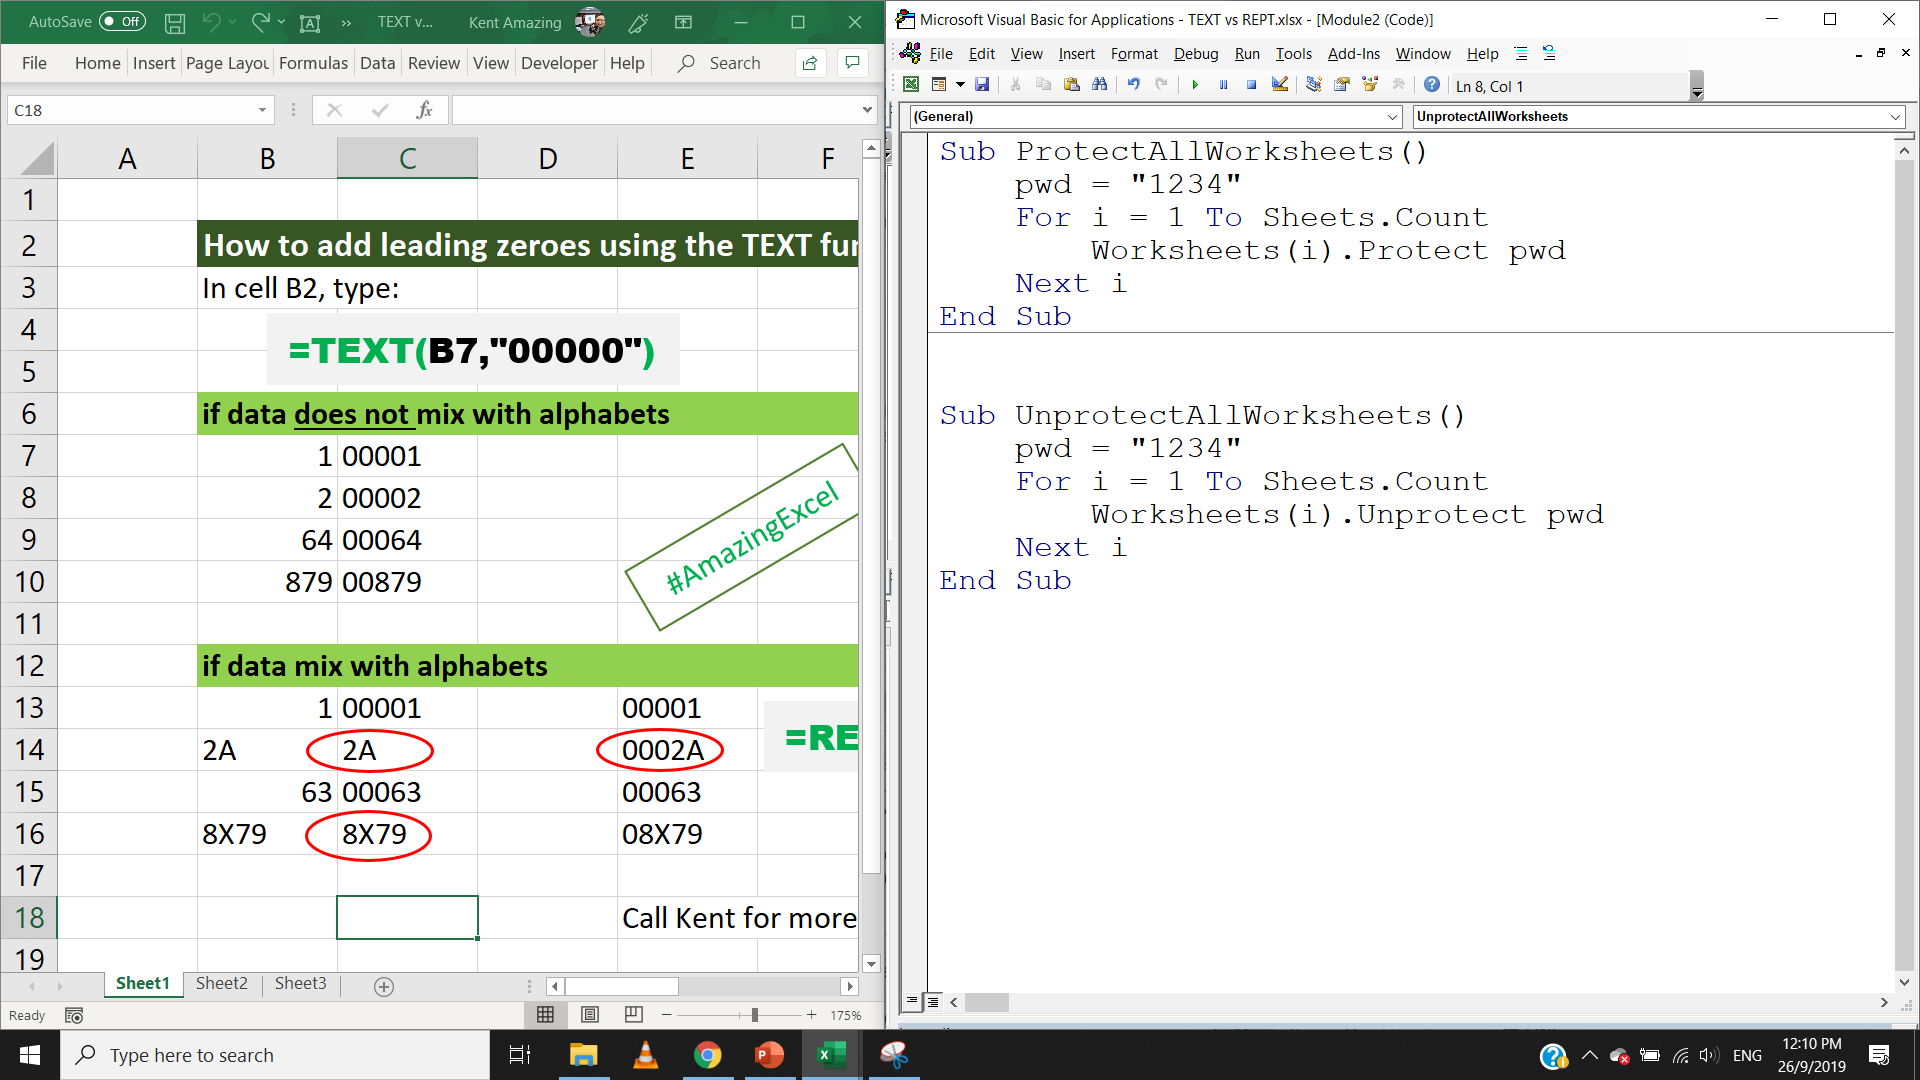Open the Name Box dropdown arrow

click(262, 110)
